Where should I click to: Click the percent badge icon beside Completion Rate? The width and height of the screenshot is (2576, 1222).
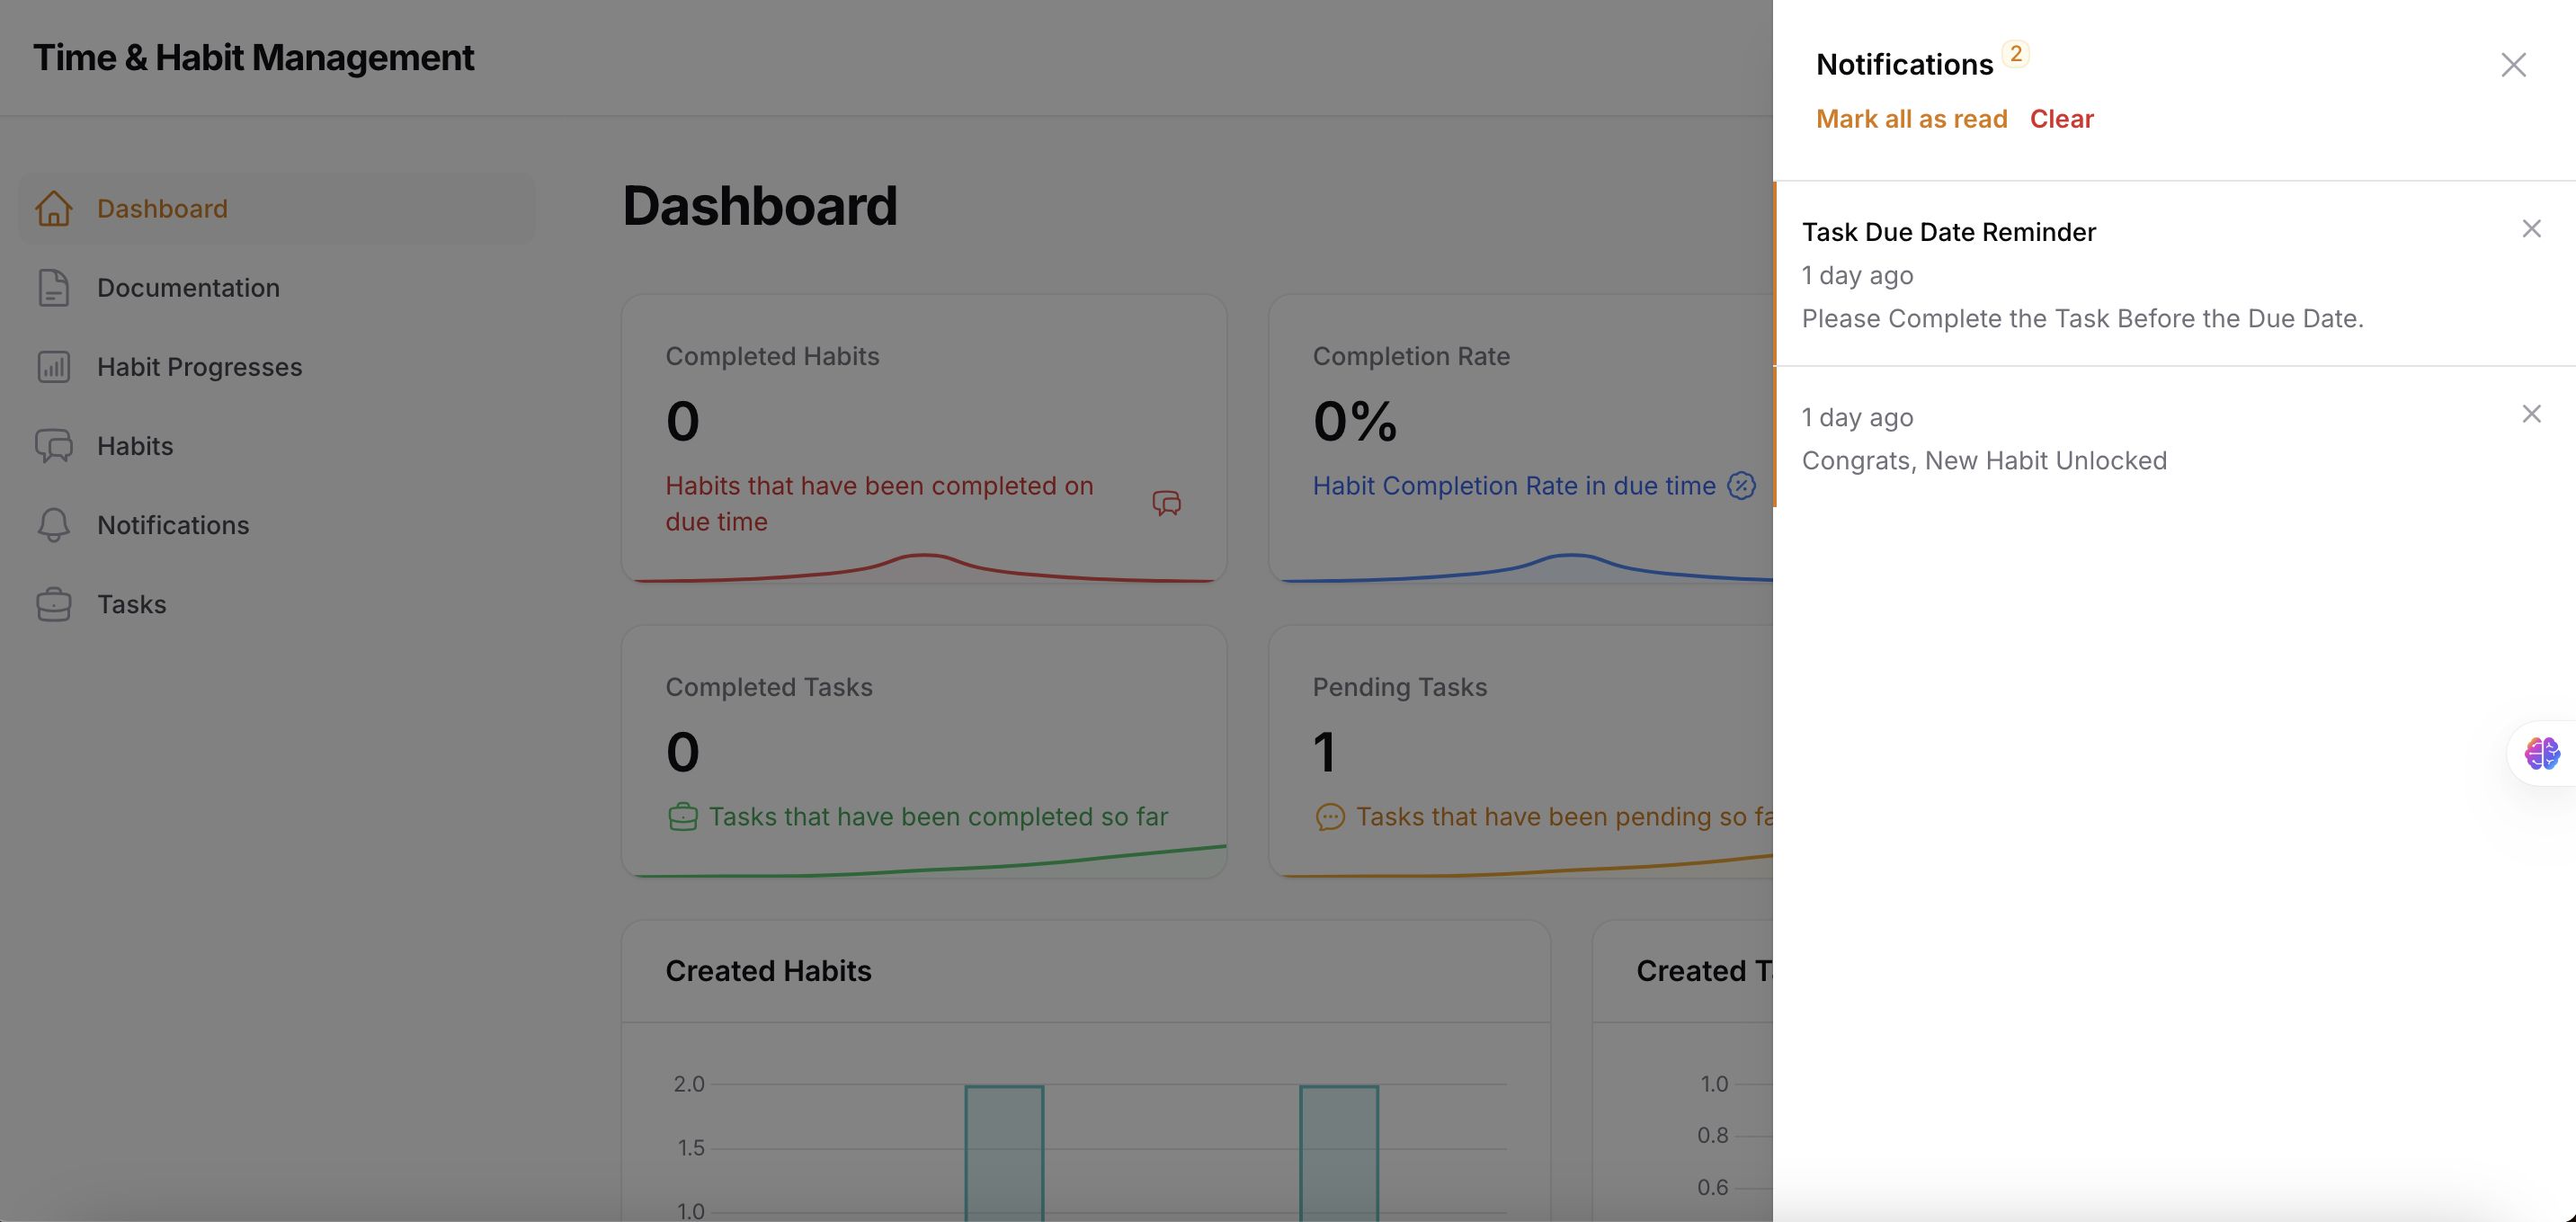pyautogui.click(x=1741, y=486)
